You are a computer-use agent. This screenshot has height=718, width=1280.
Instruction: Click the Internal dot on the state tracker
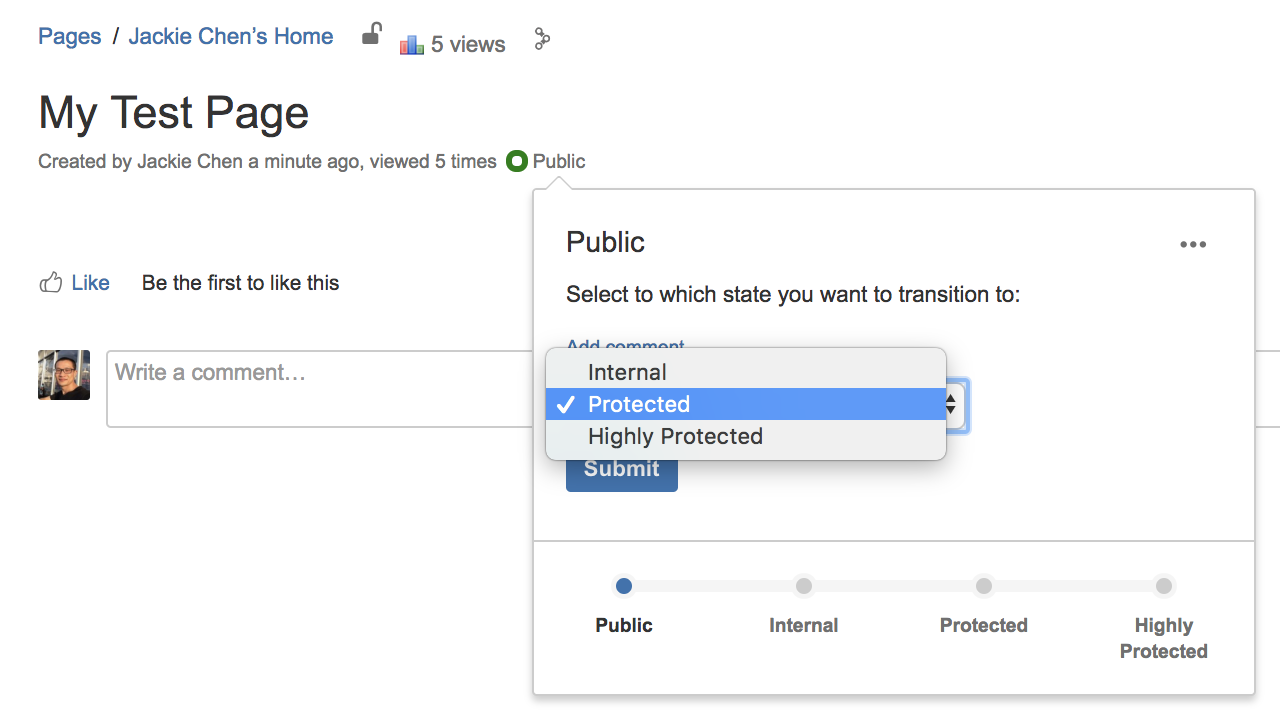804,586
